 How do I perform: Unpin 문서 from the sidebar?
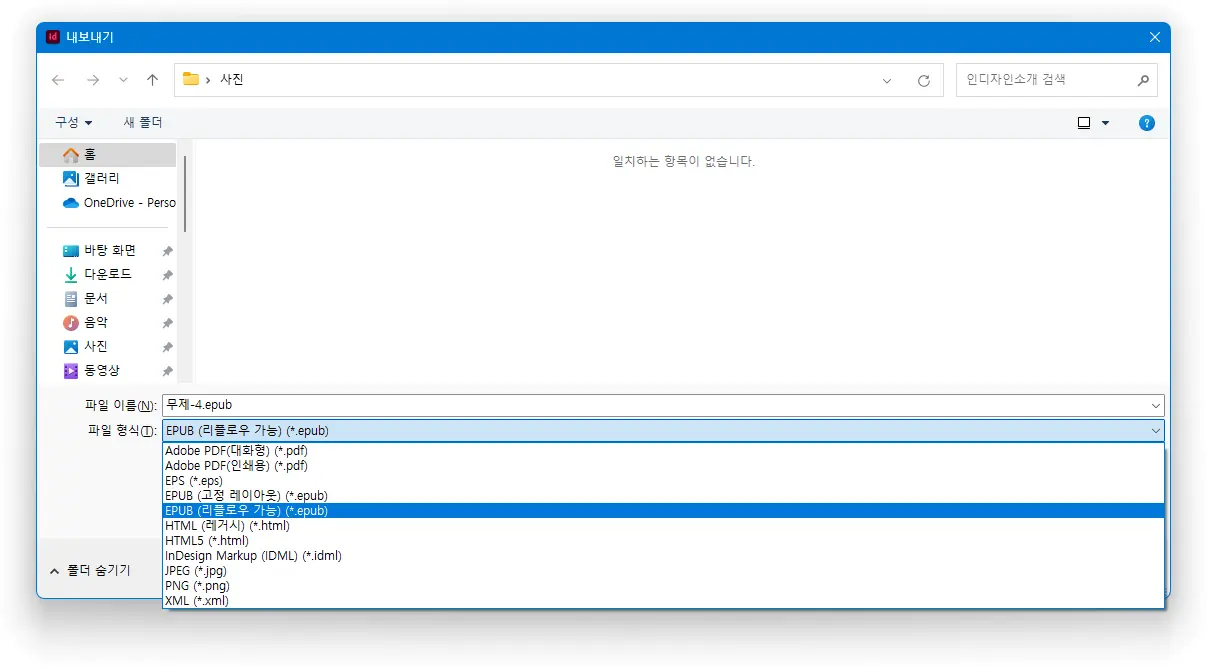pos(168,299)
